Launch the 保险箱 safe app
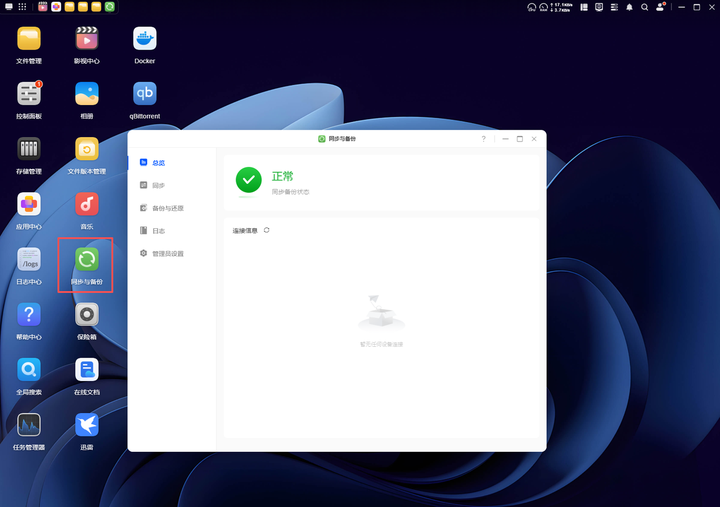720x507 pixels. 87,314
